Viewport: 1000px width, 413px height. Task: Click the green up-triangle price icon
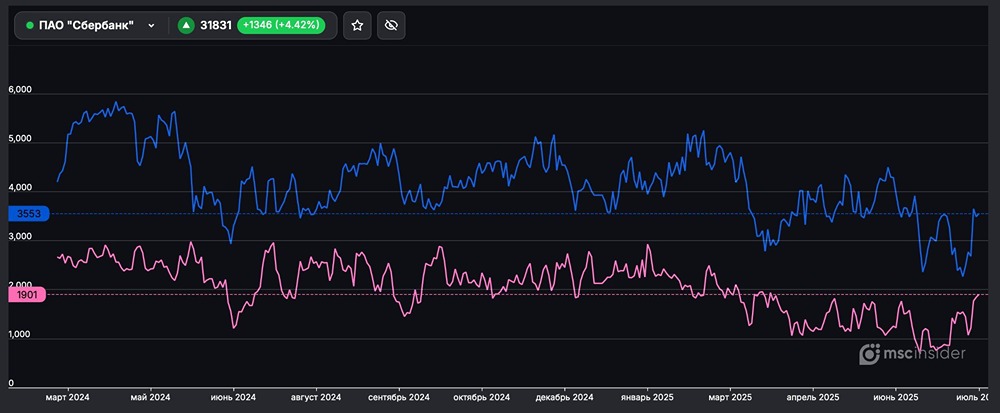[x=186, y=26]
